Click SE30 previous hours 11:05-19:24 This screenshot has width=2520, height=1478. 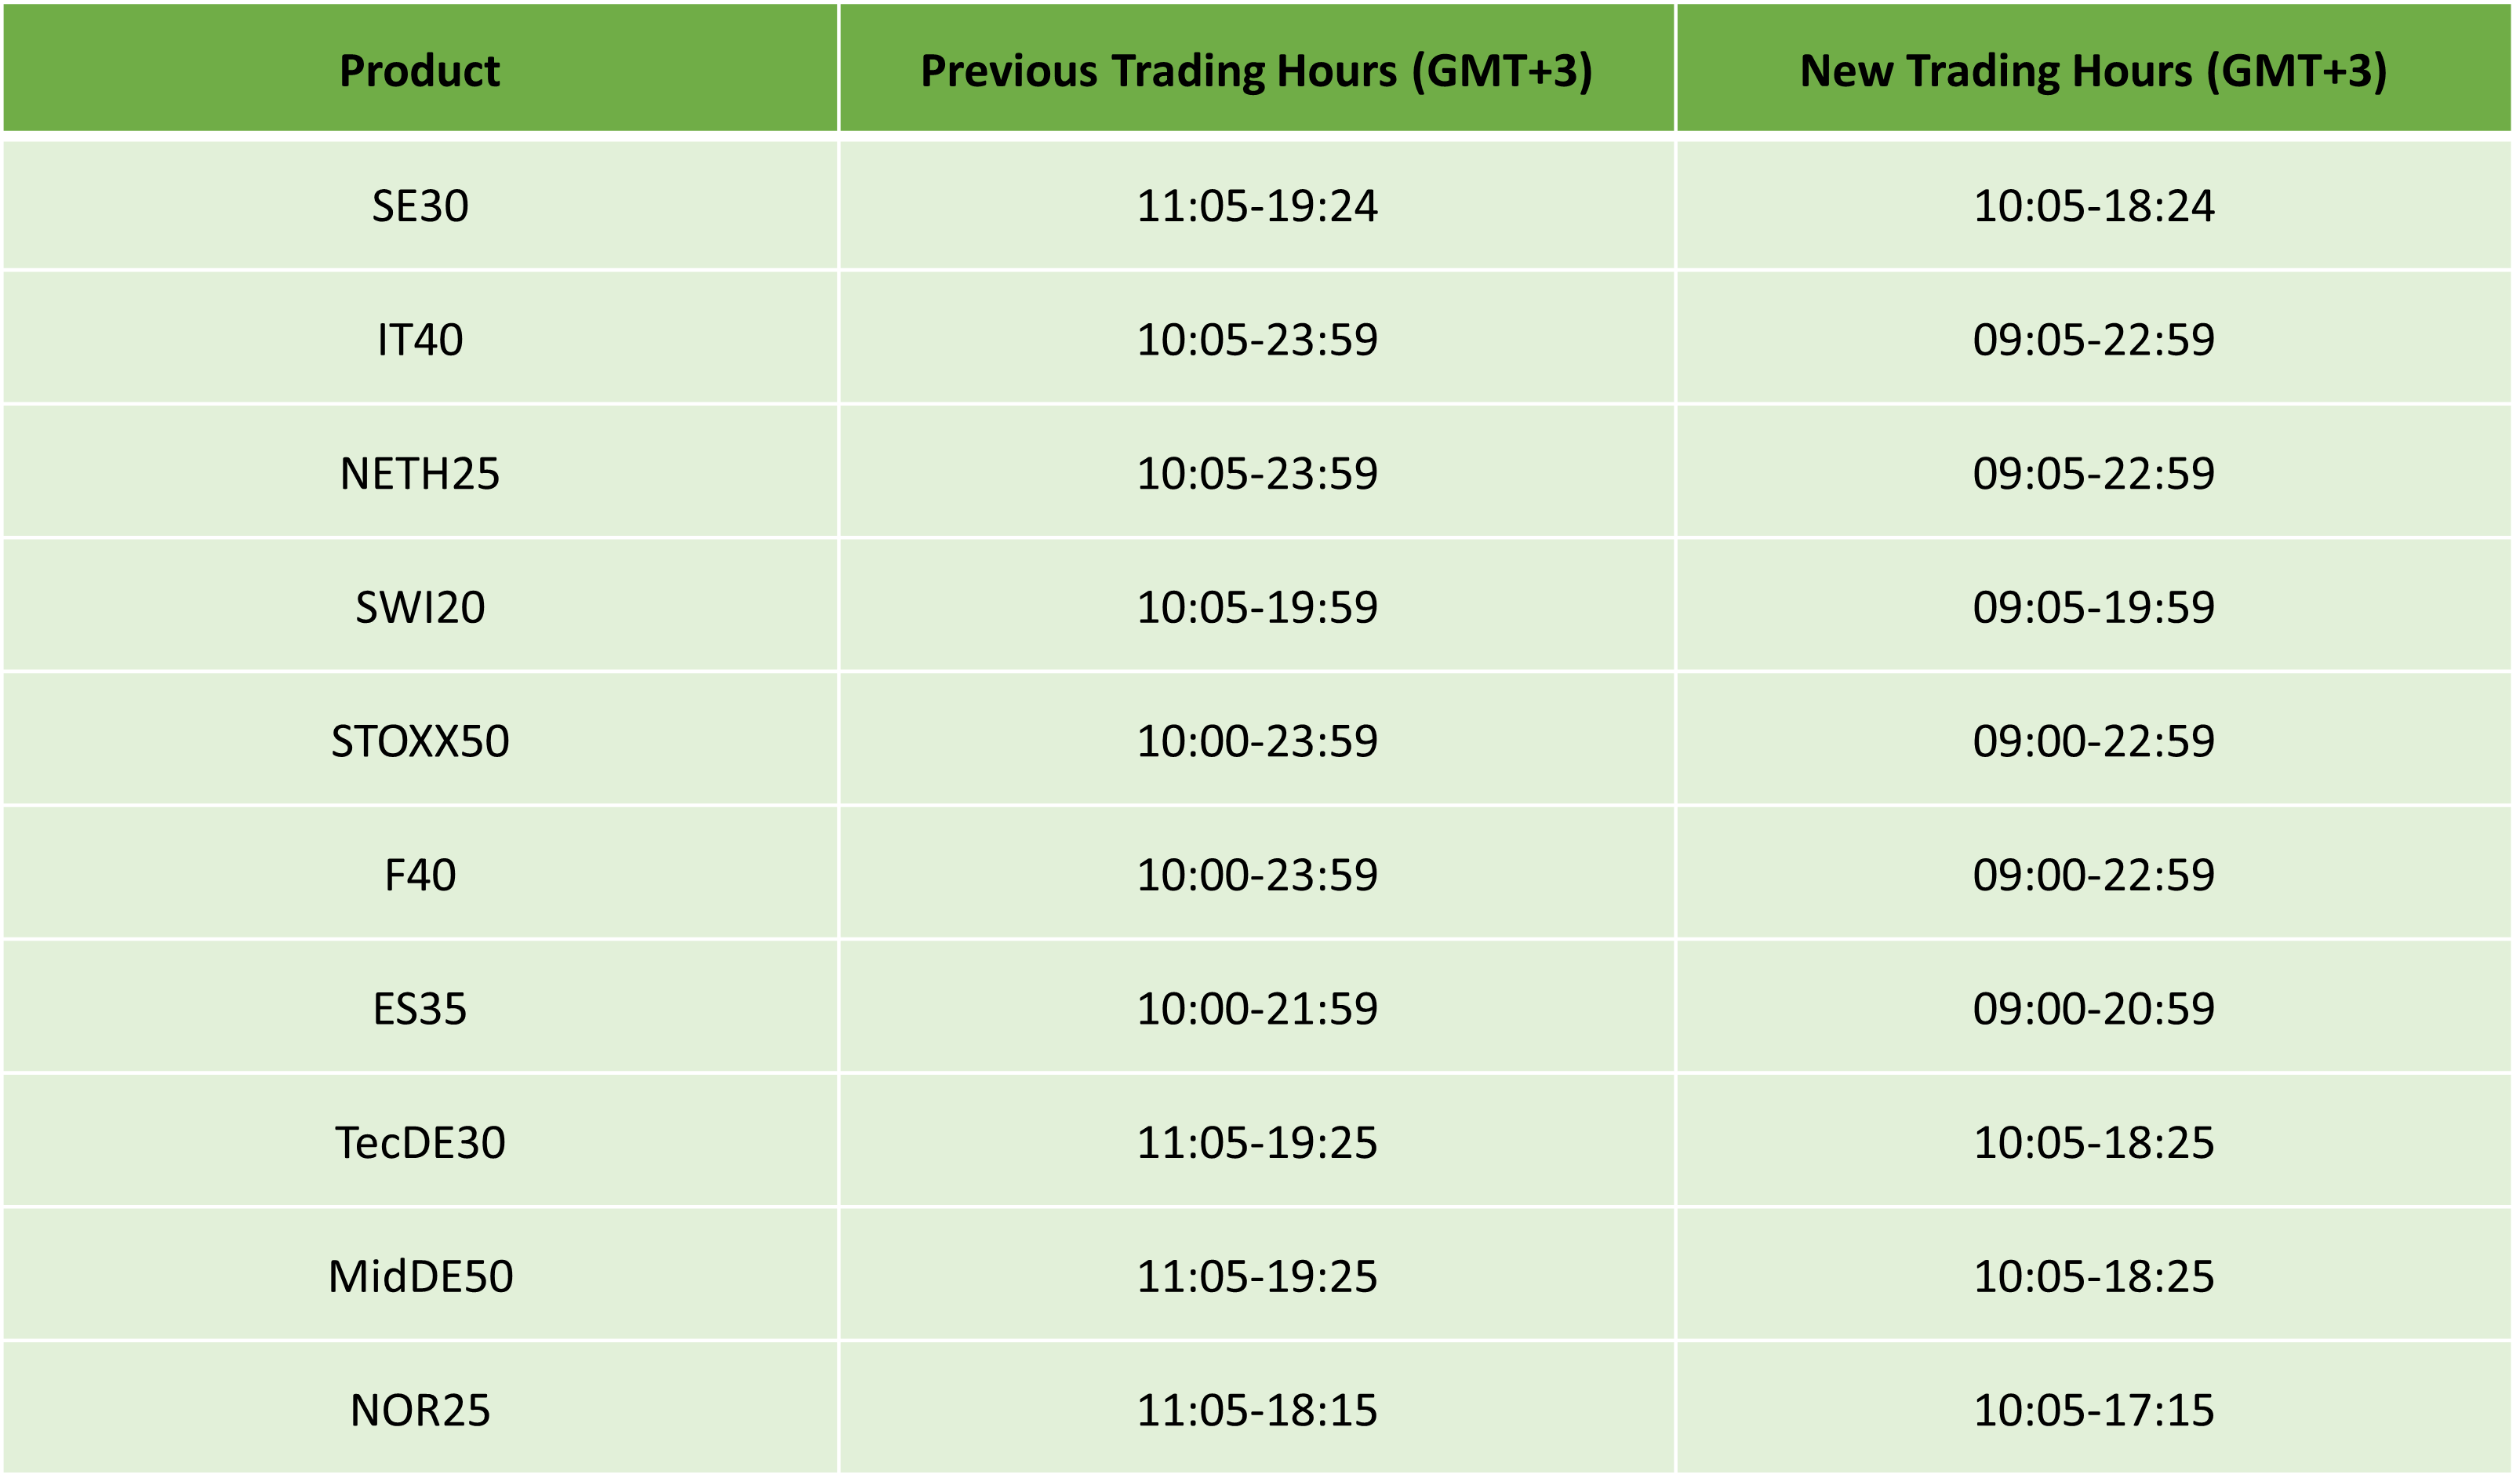click(x=1257, y=206)
